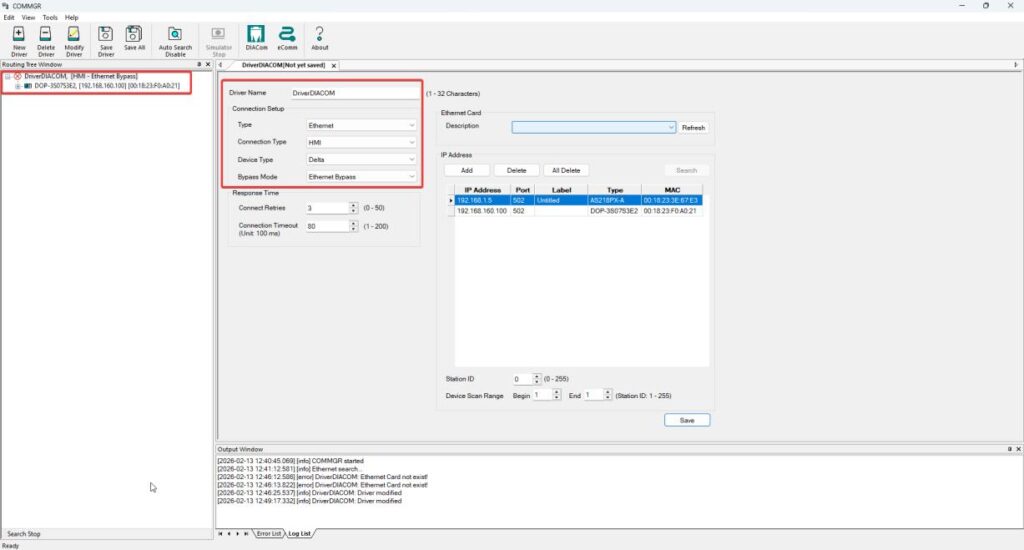Image resolution: width=1024 pixels, height=550 pixels.
Task: Click the Save button below scan range
Action: pos(687,420)
